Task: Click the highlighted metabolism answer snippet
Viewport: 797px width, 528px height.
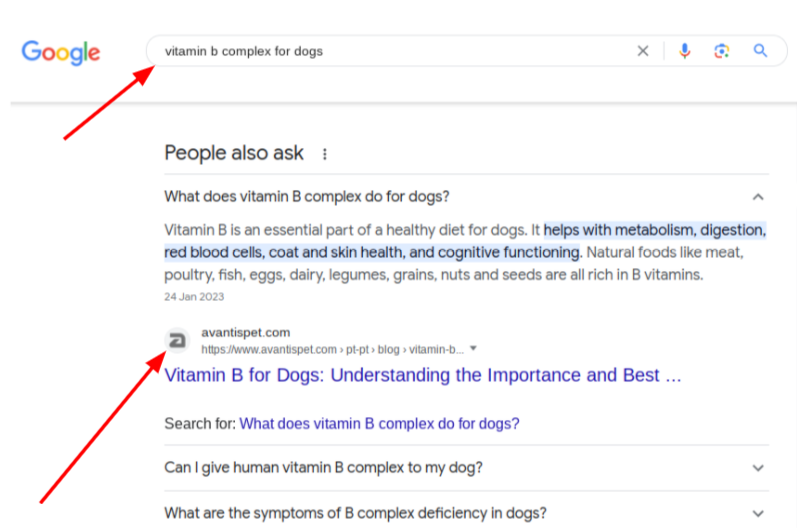Action: [x=465, y=241]
